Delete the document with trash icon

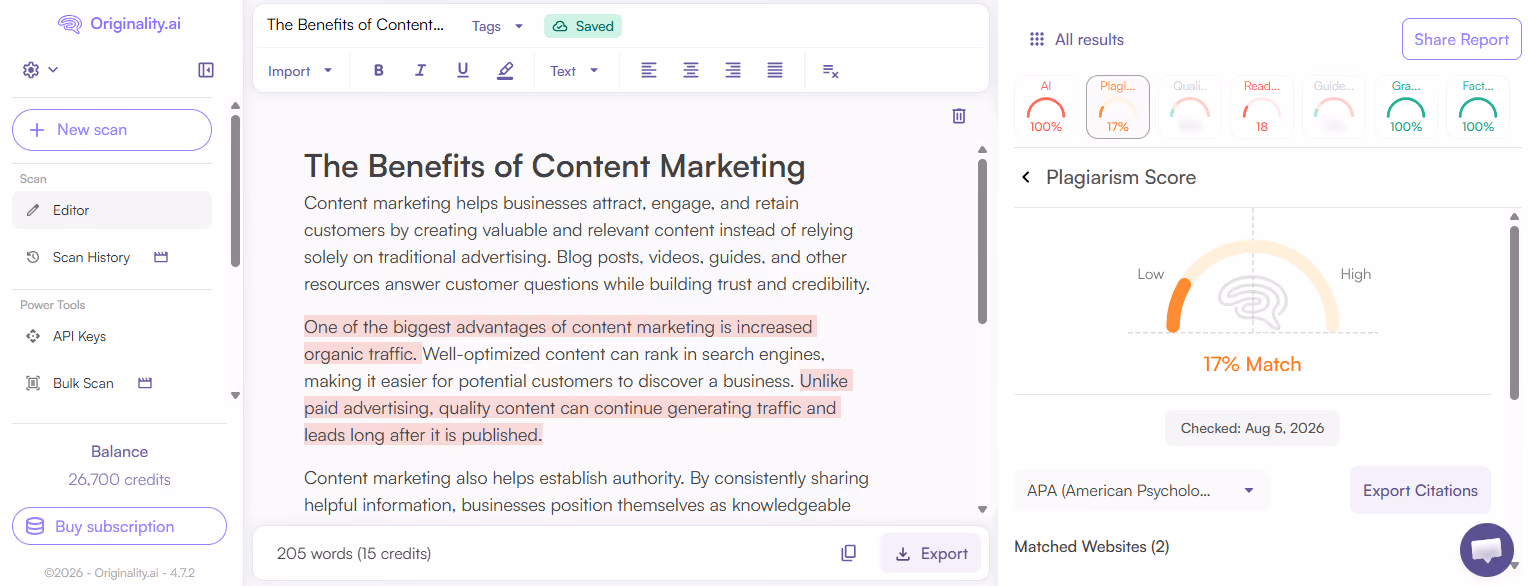click(959, 116)
